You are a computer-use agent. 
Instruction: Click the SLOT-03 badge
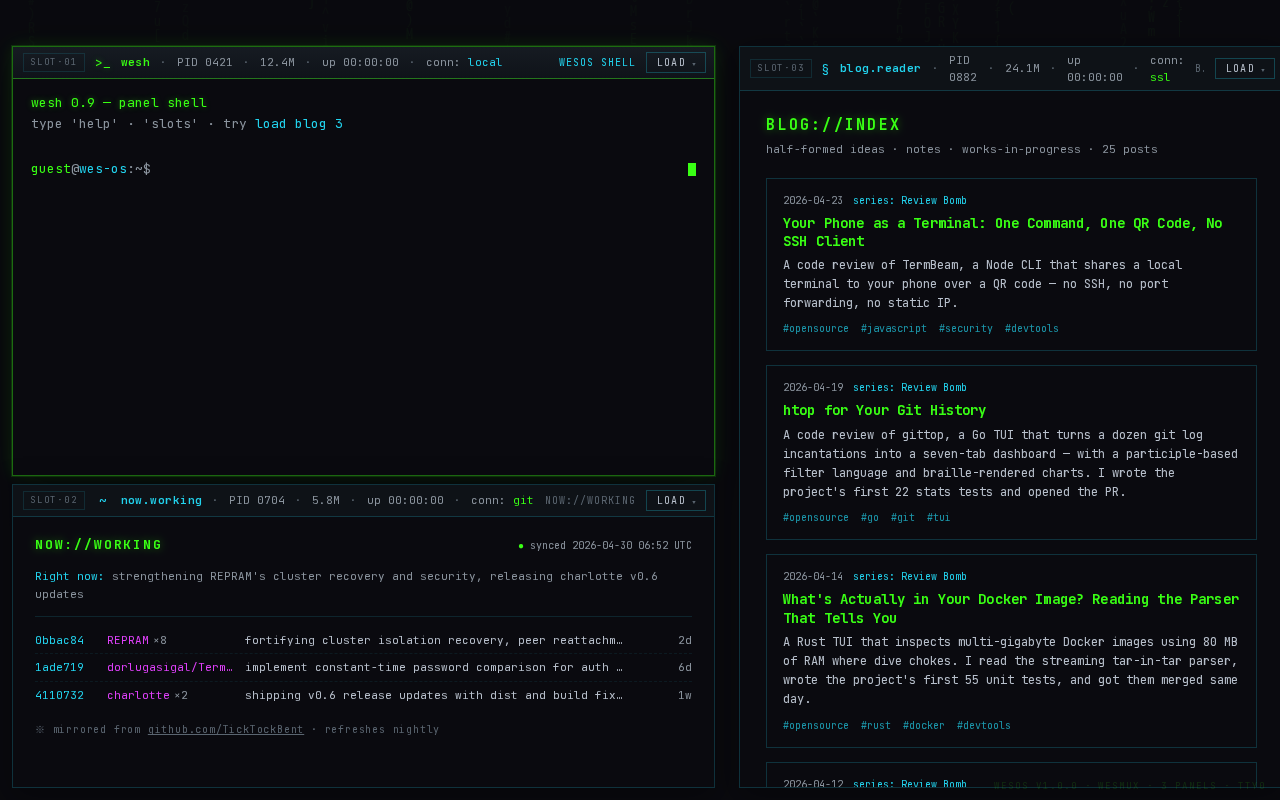coord(781,68)
